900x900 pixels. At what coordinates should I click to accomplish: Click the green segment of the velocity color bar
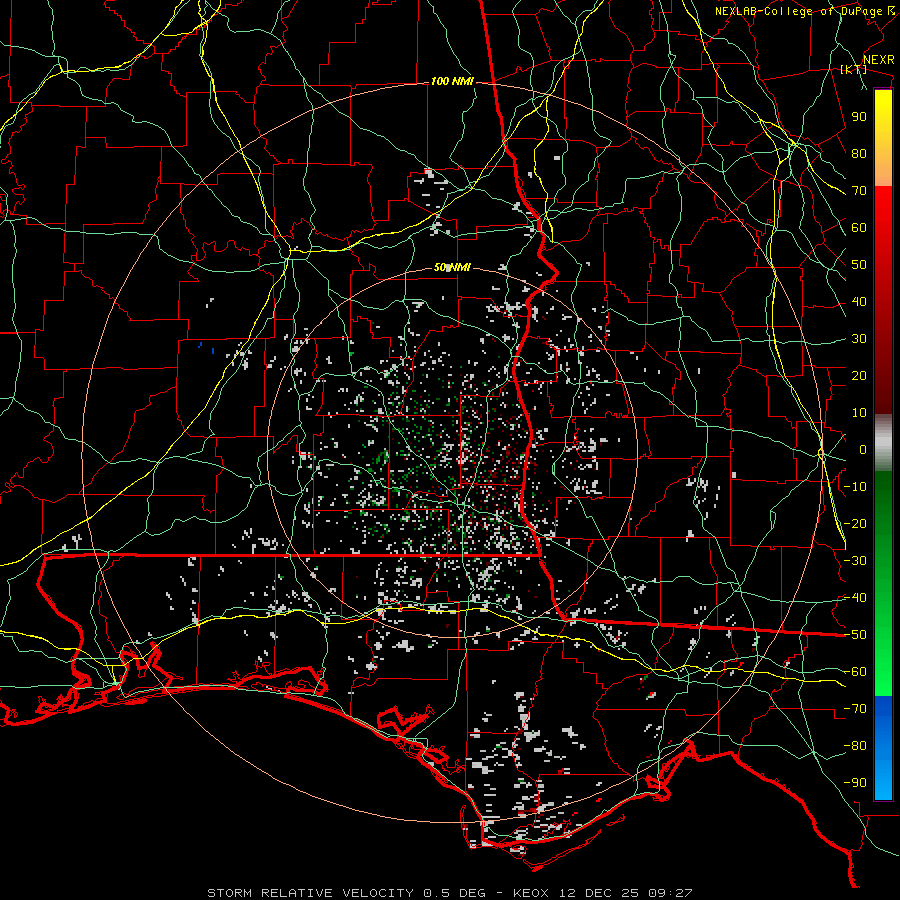pyautogui.click(x=883, y=583)
